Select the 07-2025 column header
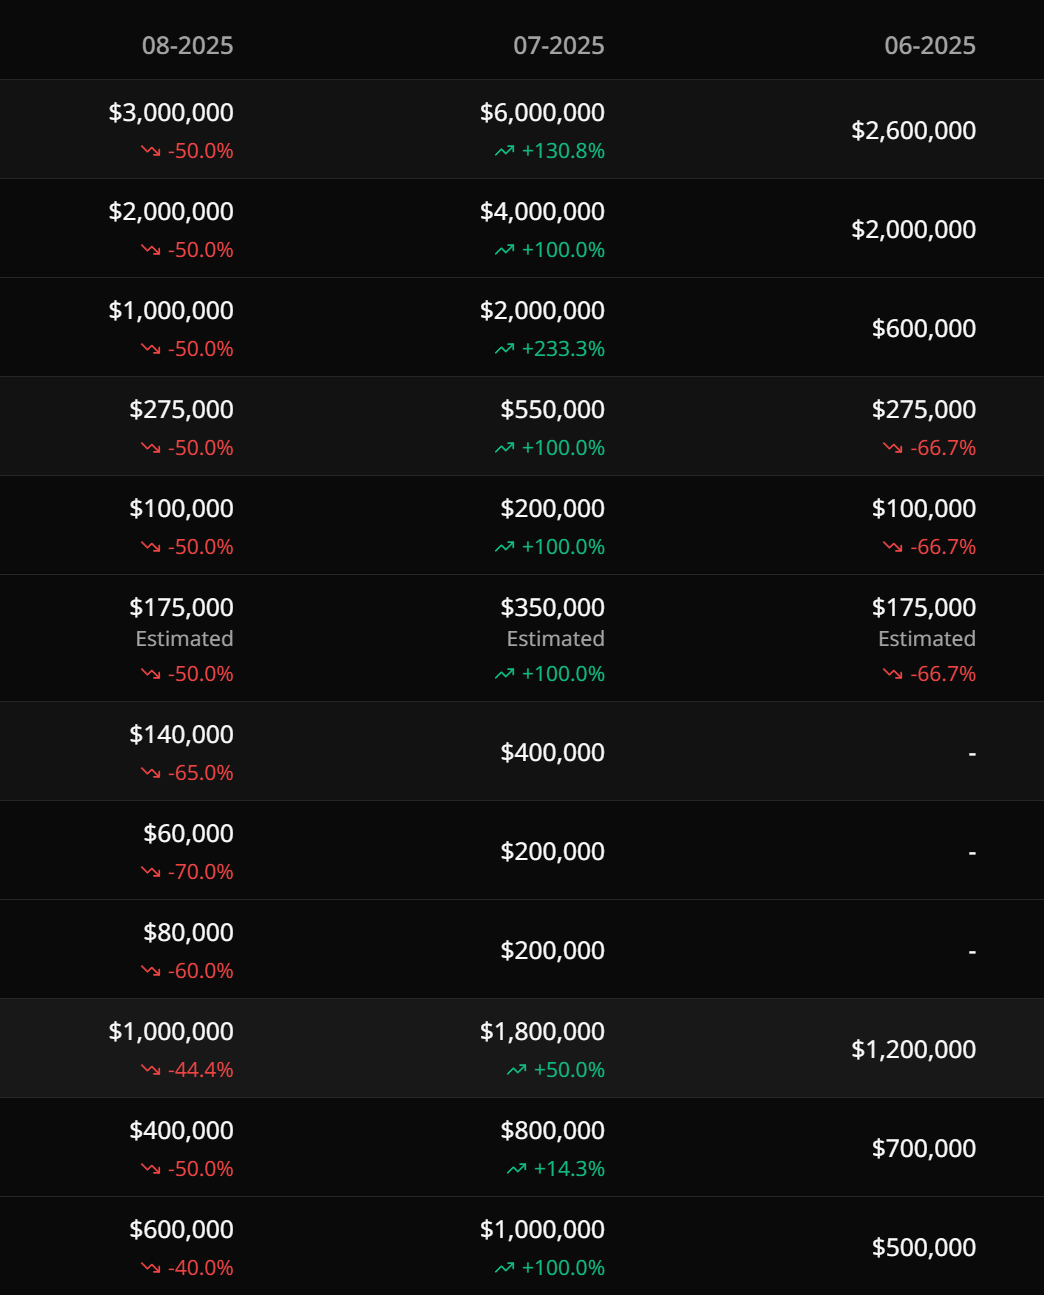 [x=558, y=45]
